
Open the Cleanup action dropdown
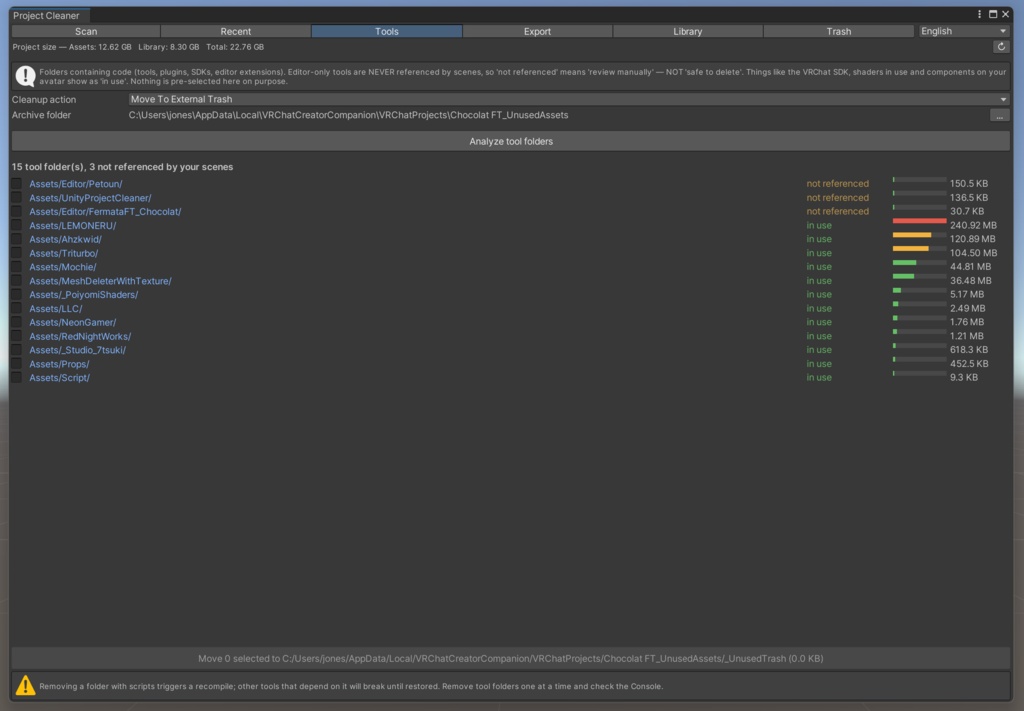(x=569, y=99)
